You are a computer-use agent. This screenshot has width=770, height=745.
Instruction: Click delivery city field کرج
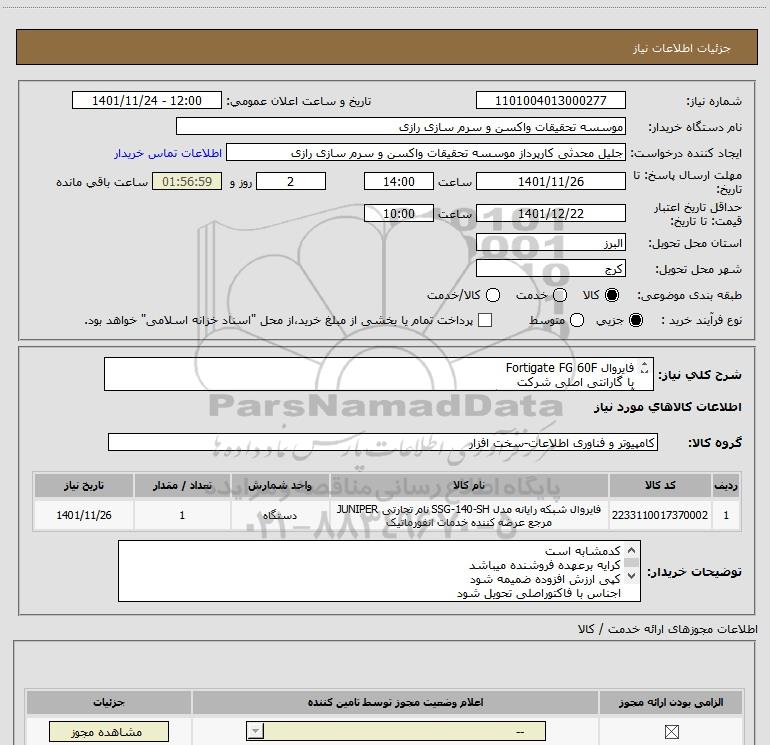pos(550,268)
